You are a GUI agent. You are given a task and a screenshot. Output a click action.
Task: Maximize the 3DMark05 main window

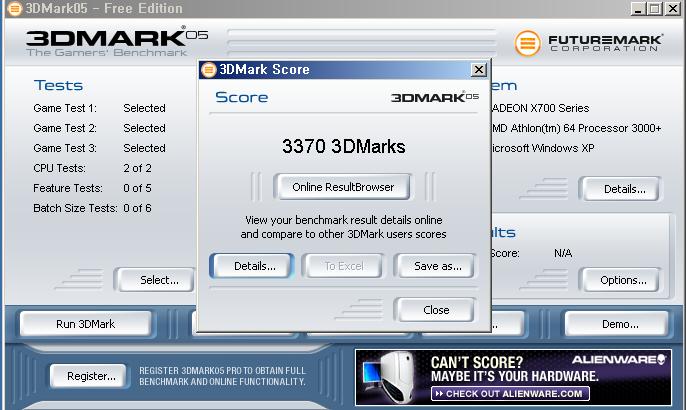click(x=654, y=8)
